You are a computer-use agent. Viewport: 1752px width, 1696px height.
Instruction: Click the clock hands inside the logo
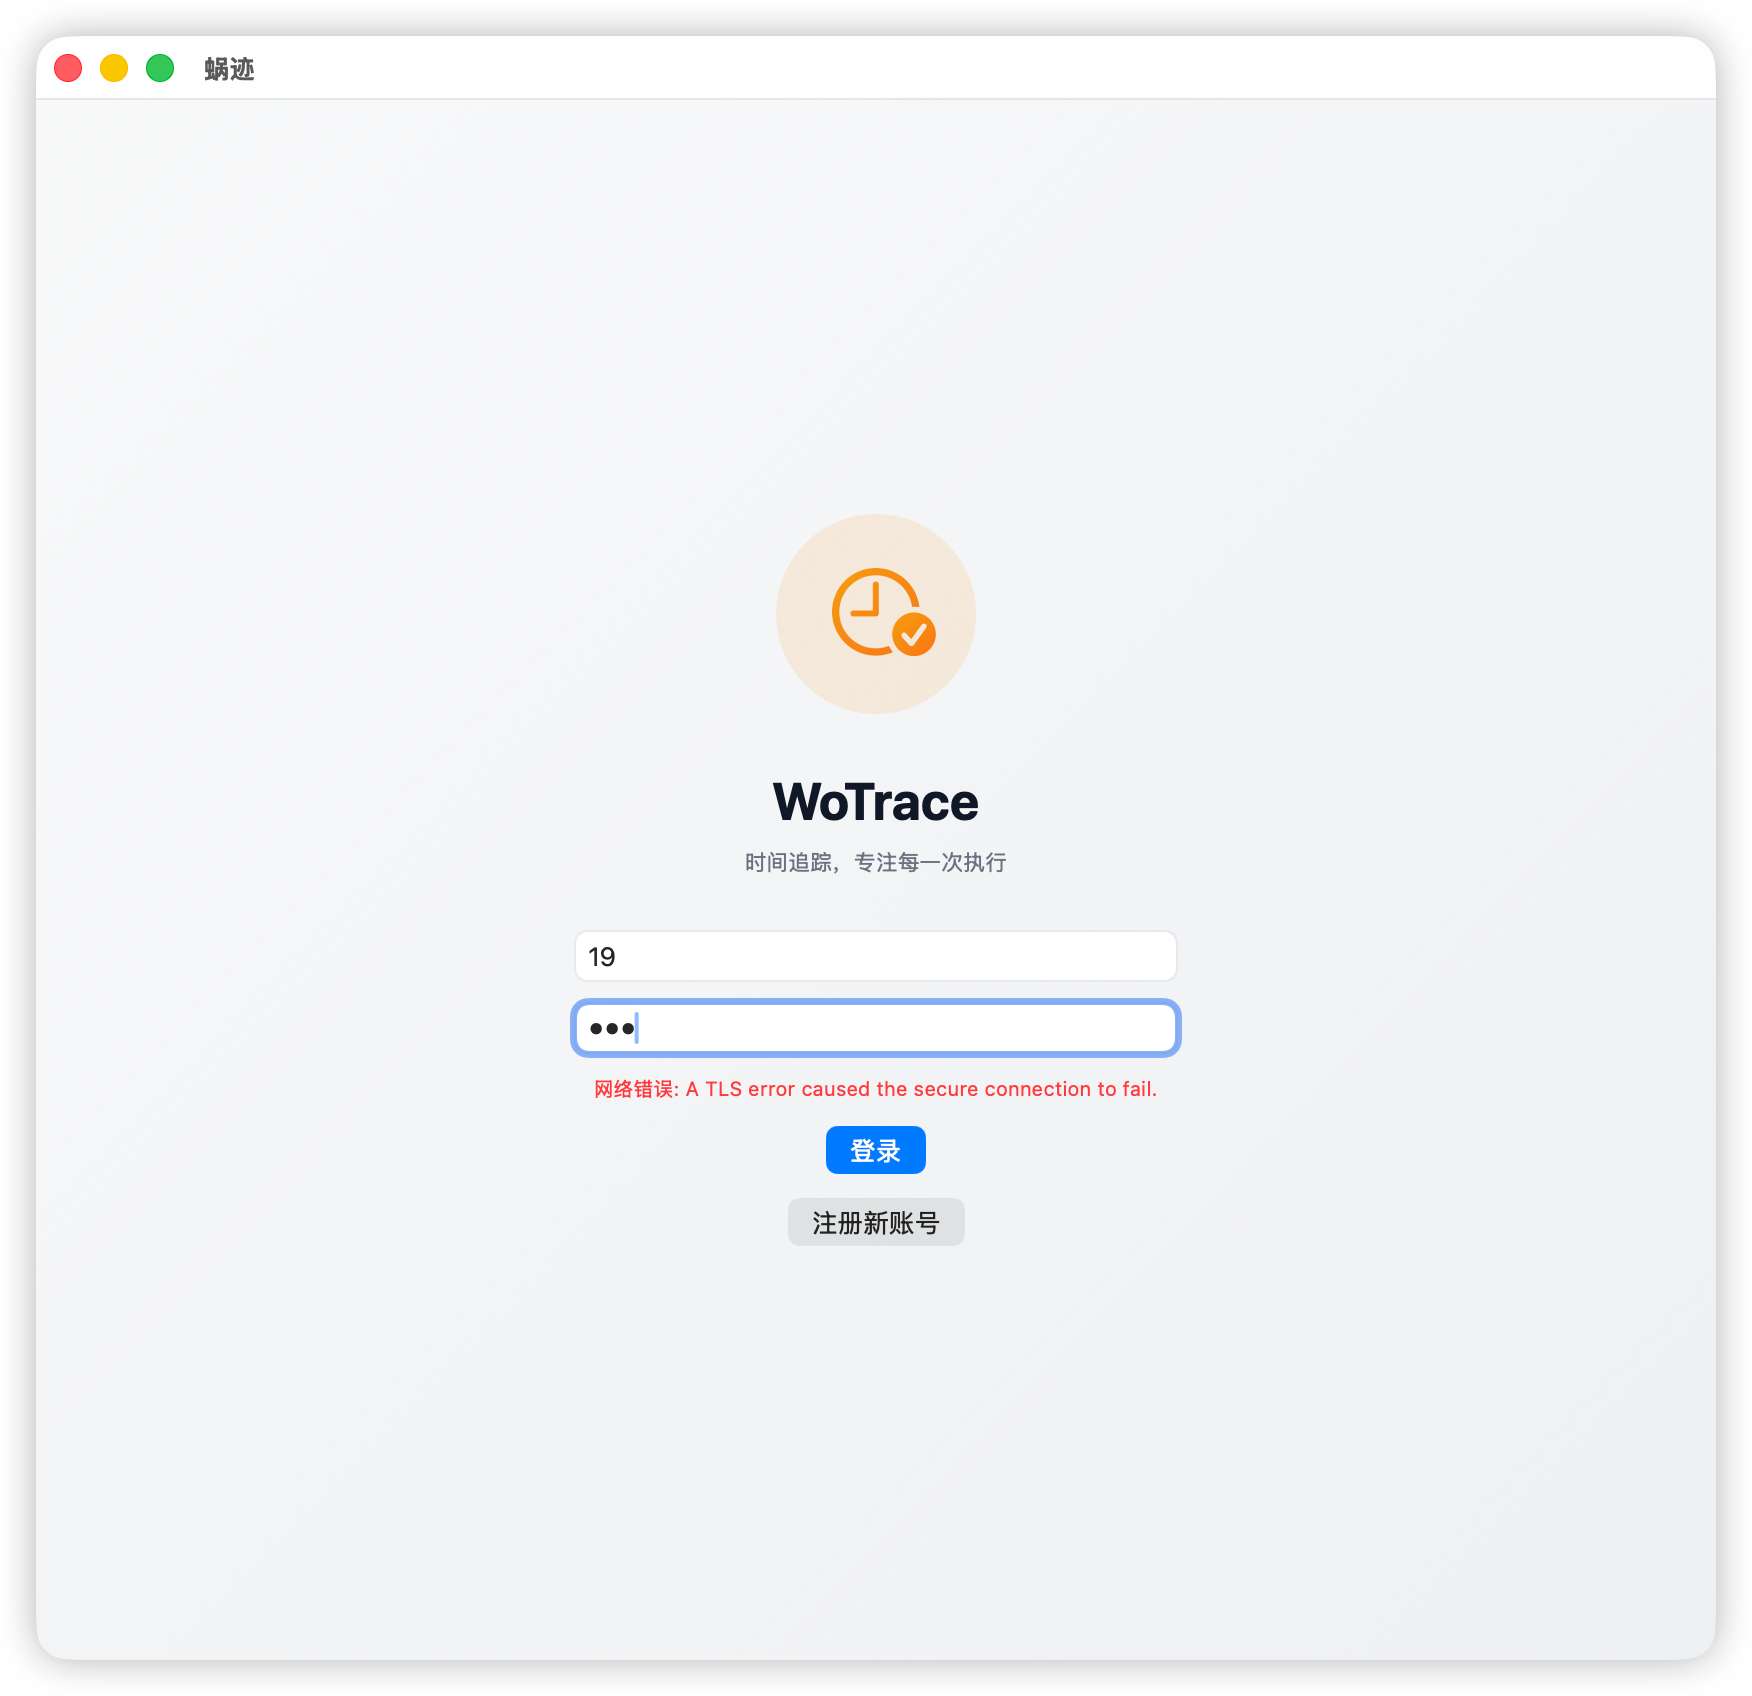coord(868,600)
